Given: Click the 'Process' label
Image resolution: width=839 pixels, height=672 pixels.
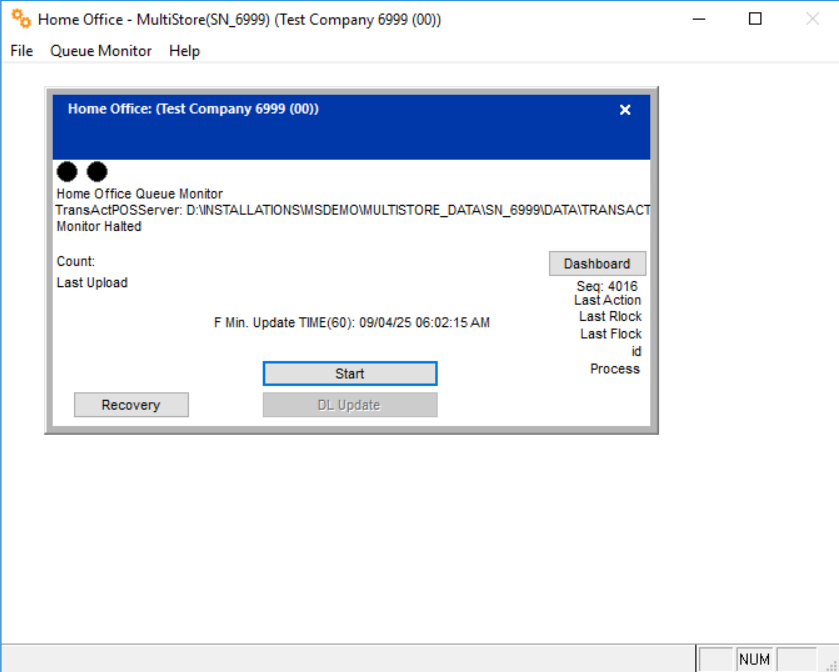Looking at the screenshot, I should 615,369.
